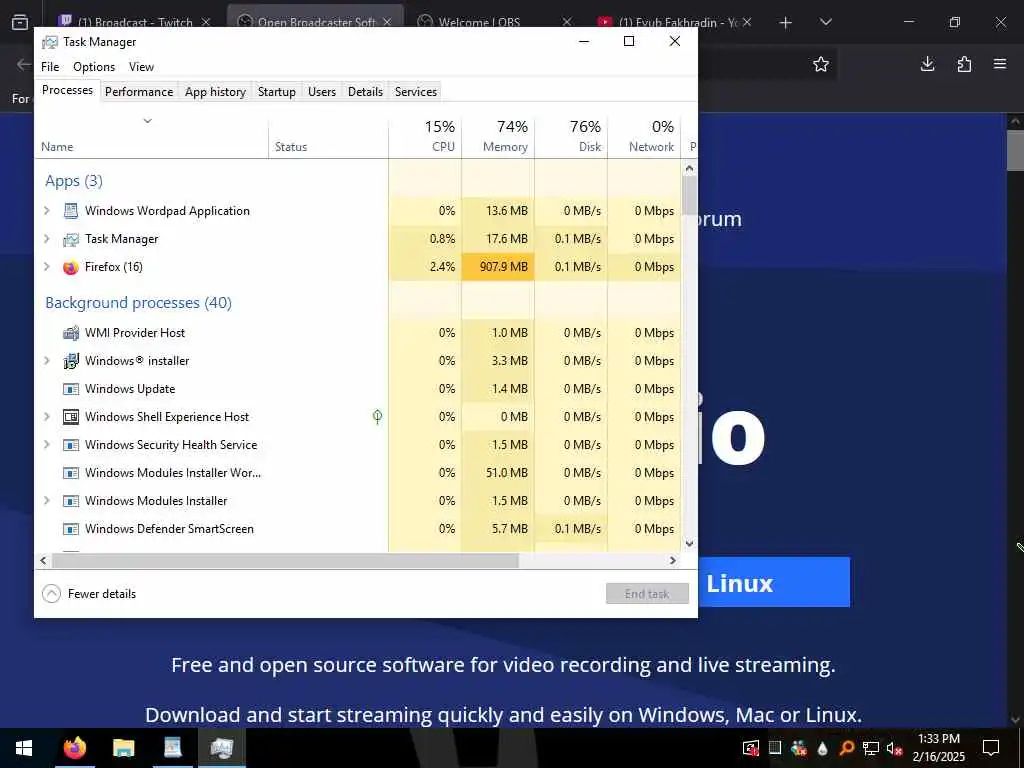
Task: Click the Windows Defender SmartScreen icon
Action: pos(71,529)
